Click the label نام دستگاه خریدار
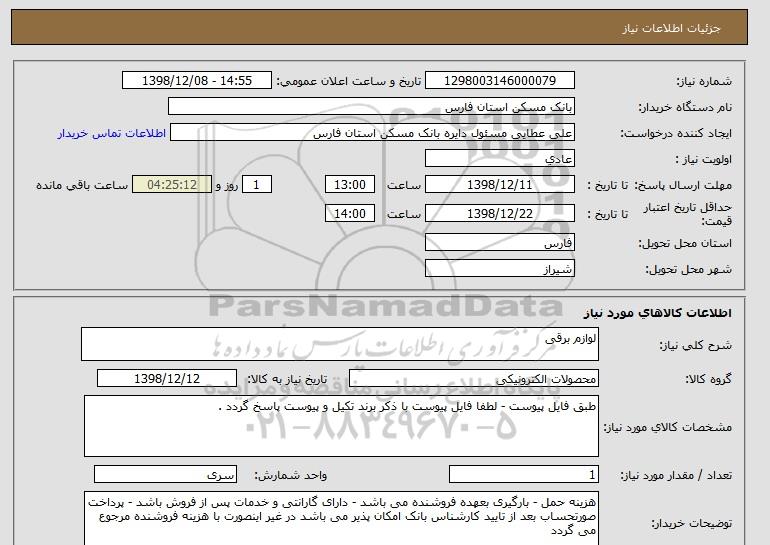This screenshot has height=545, width=770. [x=685, y=107]
